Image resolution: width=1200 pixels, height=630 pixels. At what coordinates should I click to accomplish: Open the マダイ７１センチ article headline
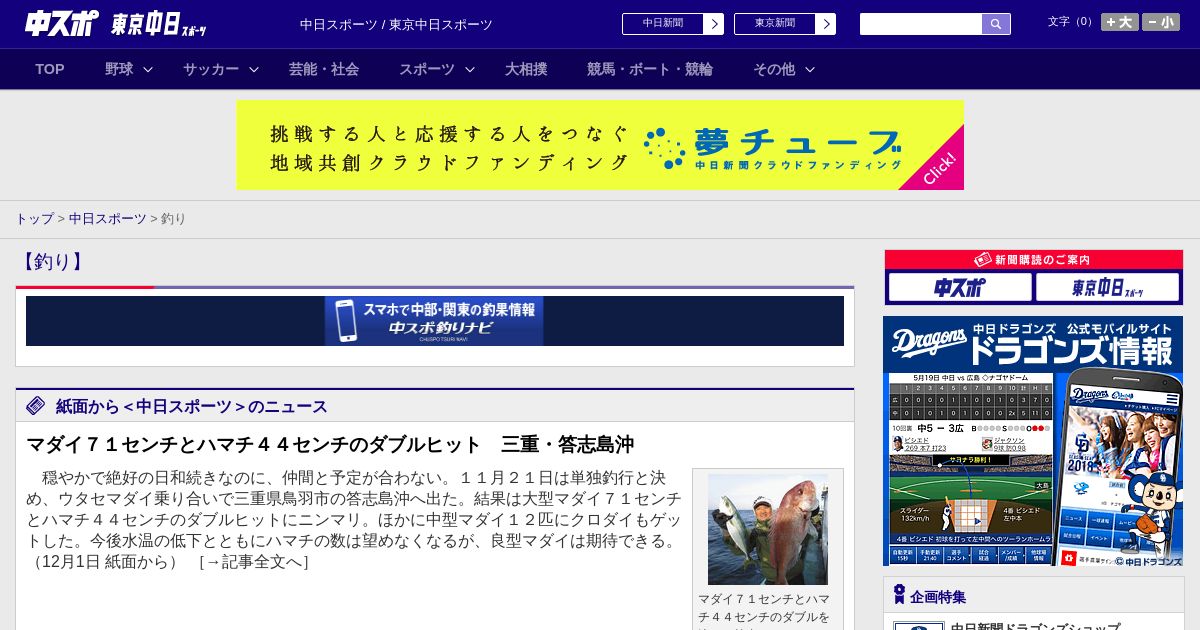[330, 445]
